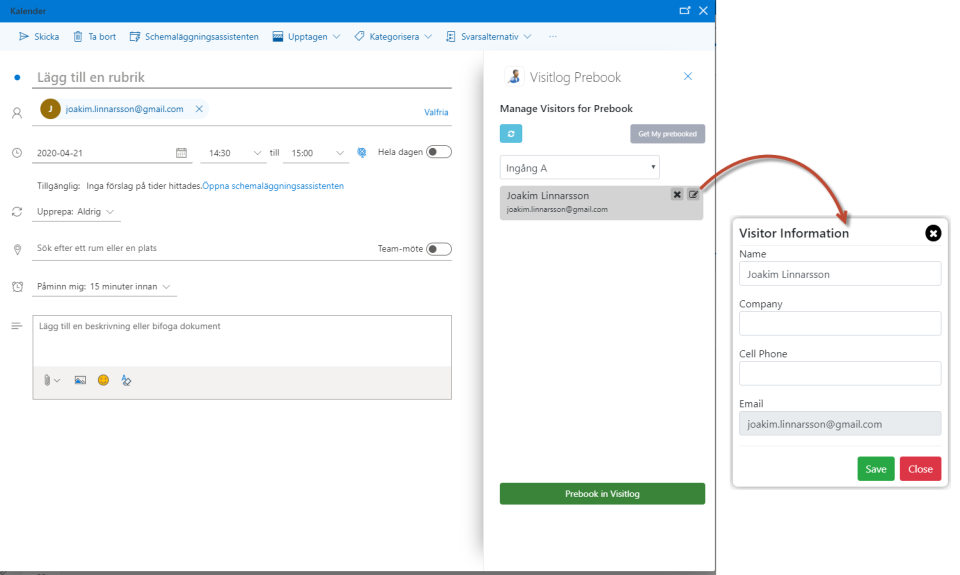The height and width of the screenshot is (575, 960).
Task: Open Schemaläggningsassistenten from the toolbar
Action: tap(194, 37)
